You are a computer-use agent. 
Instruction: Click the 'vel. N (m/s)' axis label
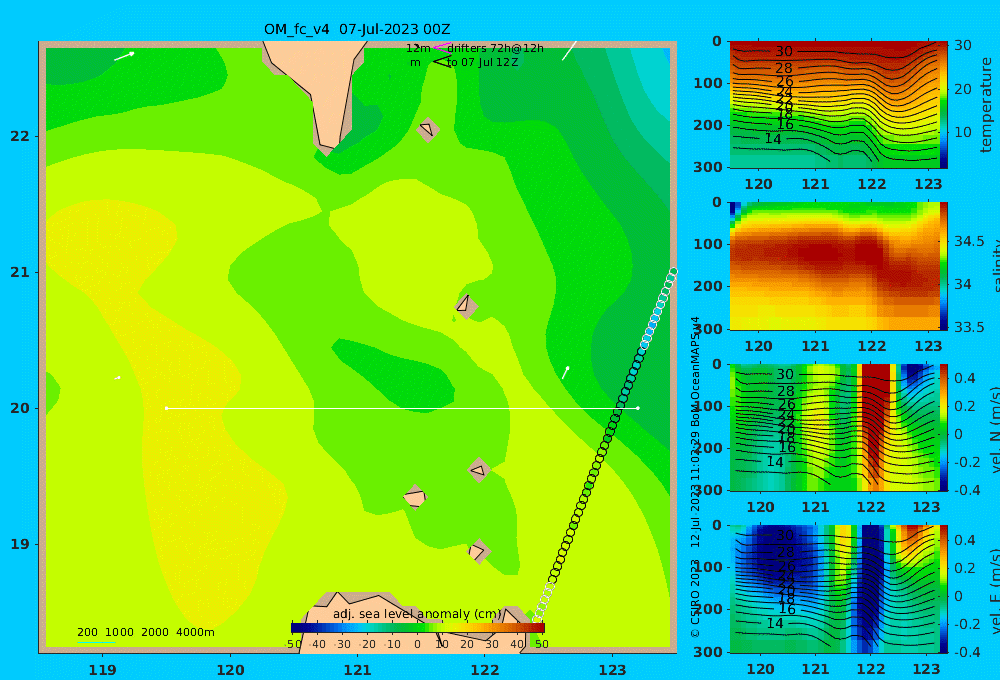[994, 429]
